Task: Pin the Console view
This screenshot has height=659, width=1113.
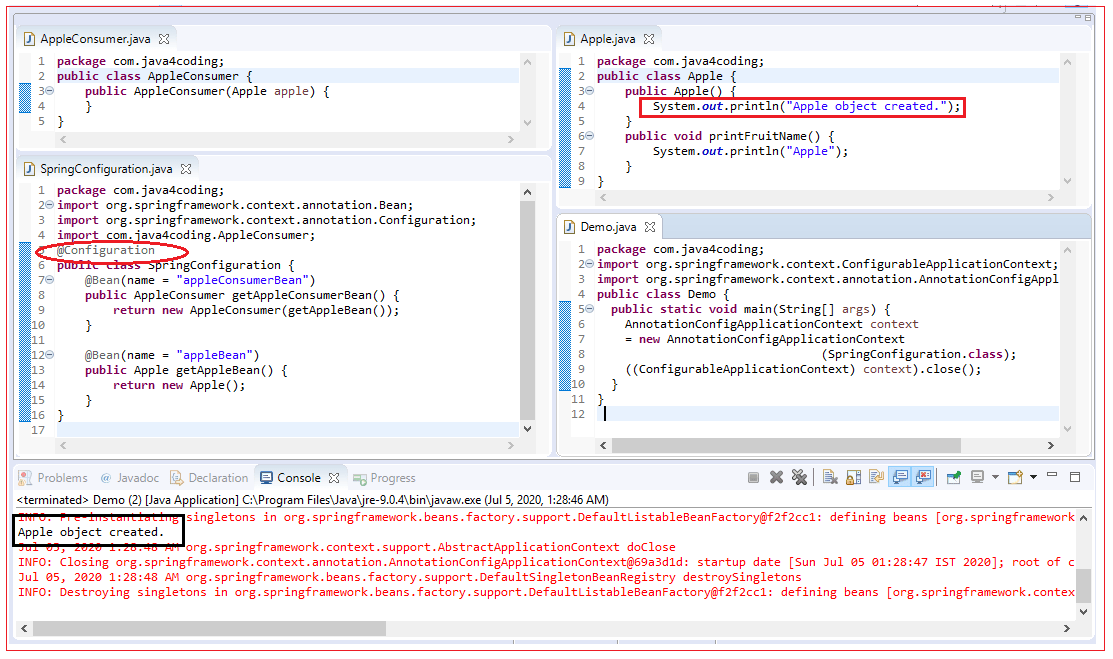Action: click(x=953, y=477)
